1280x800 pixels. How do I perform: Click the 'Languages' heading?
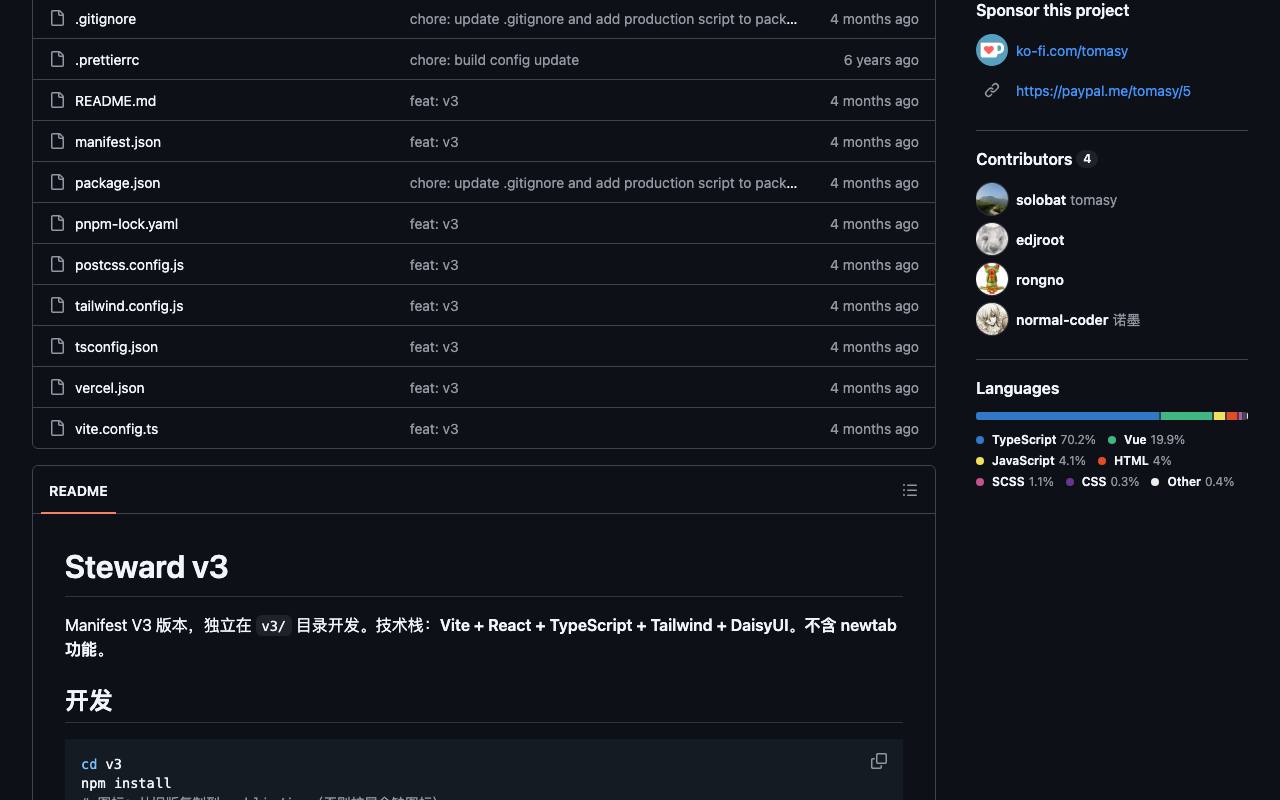pos(1017,388)
